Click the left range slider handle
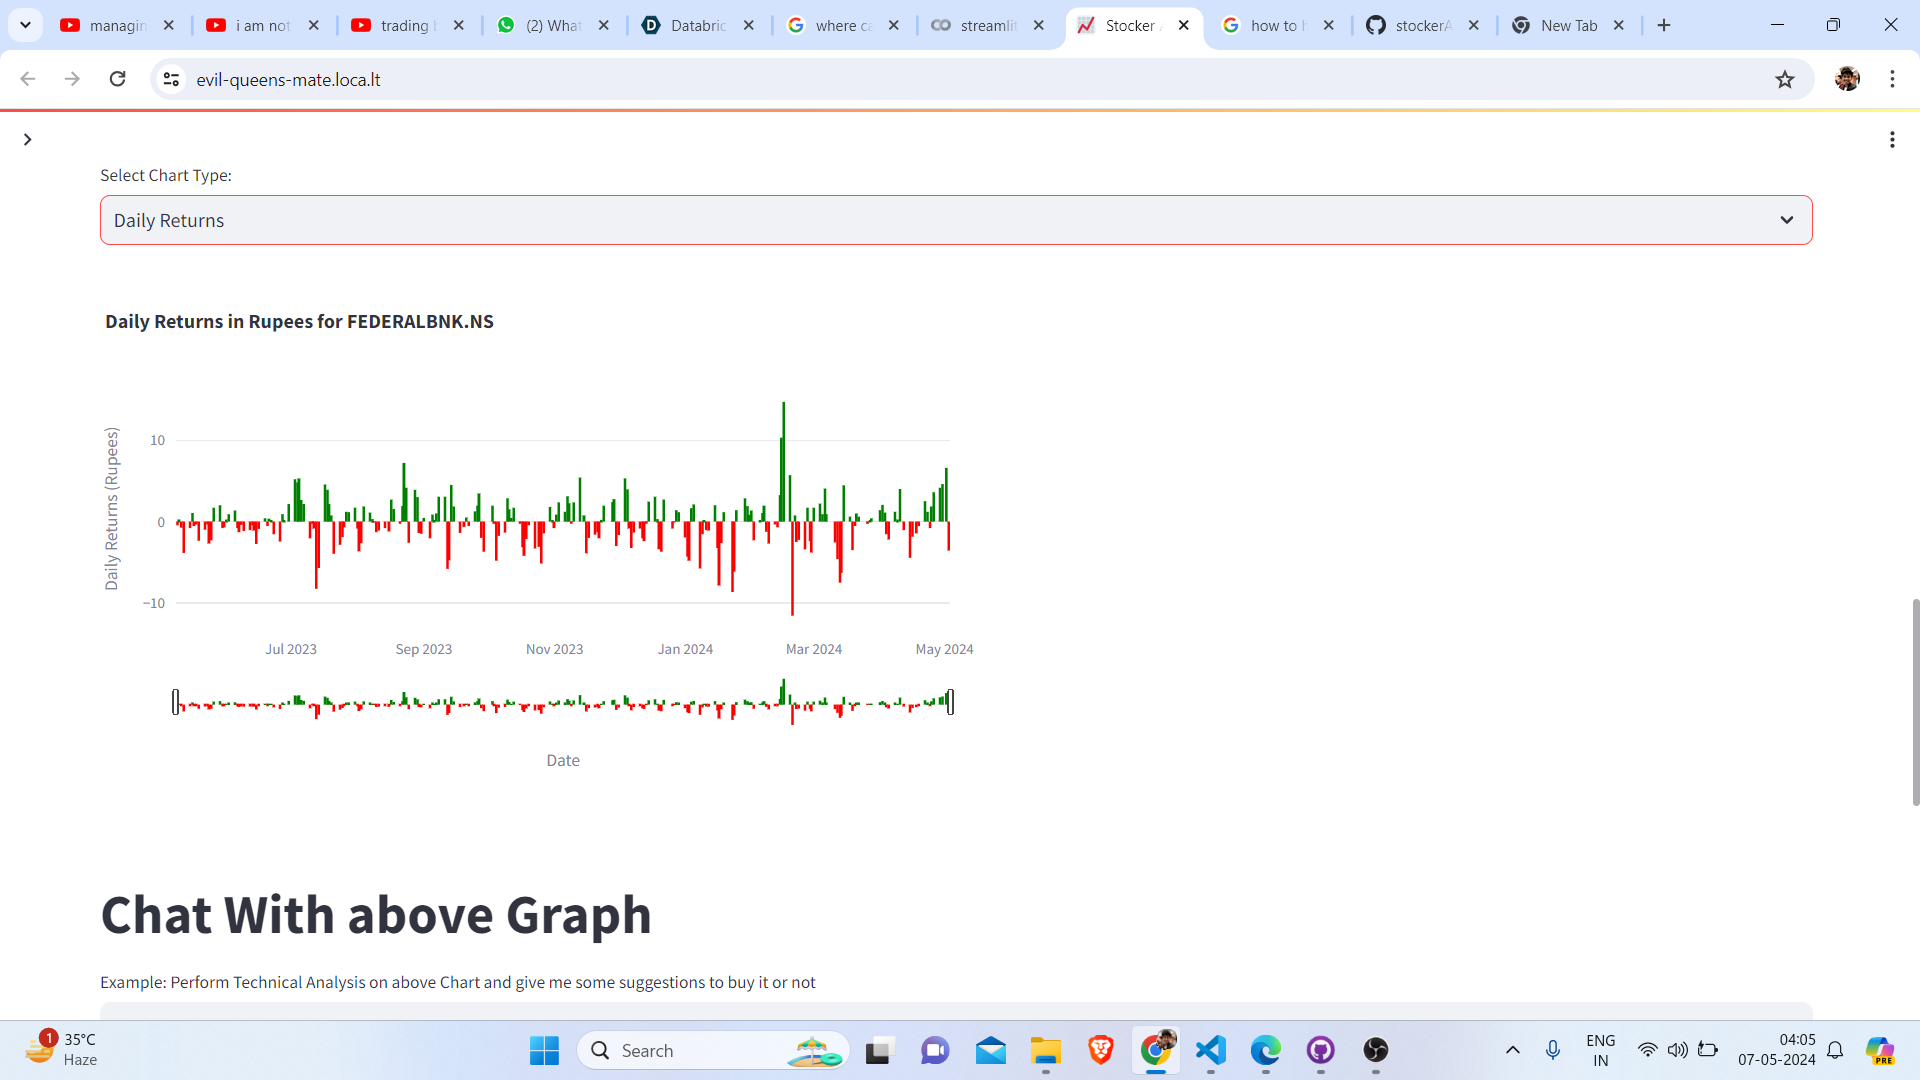The height and width of the screenshot is (1080, 1920). coord(176,702)
